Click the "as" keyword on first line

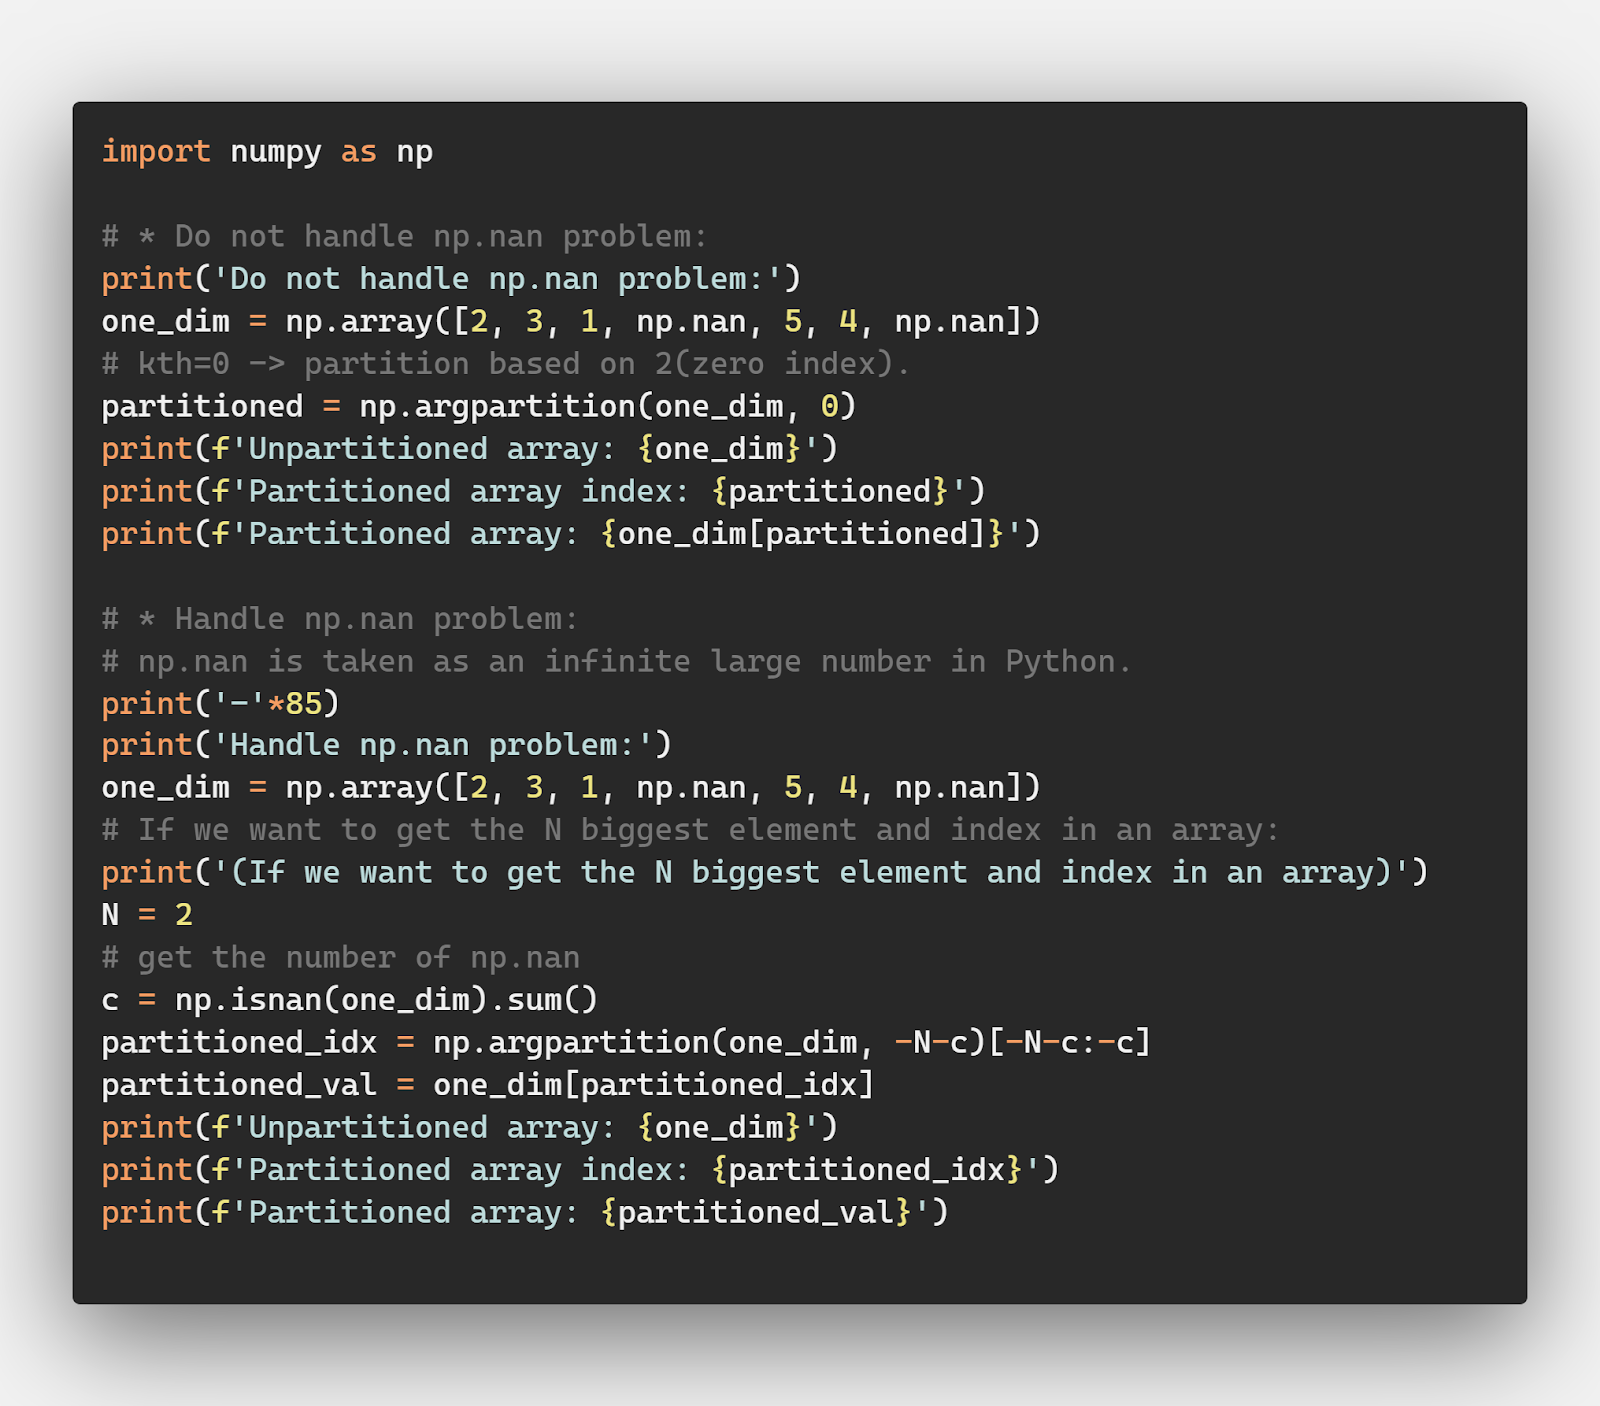pos(358,152)
